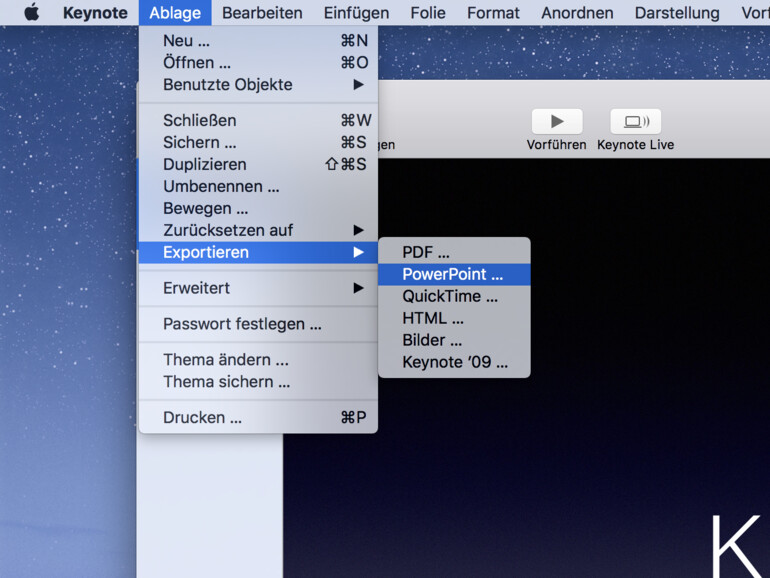This screenshot has height=578, width=770.
Task: Open the Folie menu
Action: click(428, 12)
